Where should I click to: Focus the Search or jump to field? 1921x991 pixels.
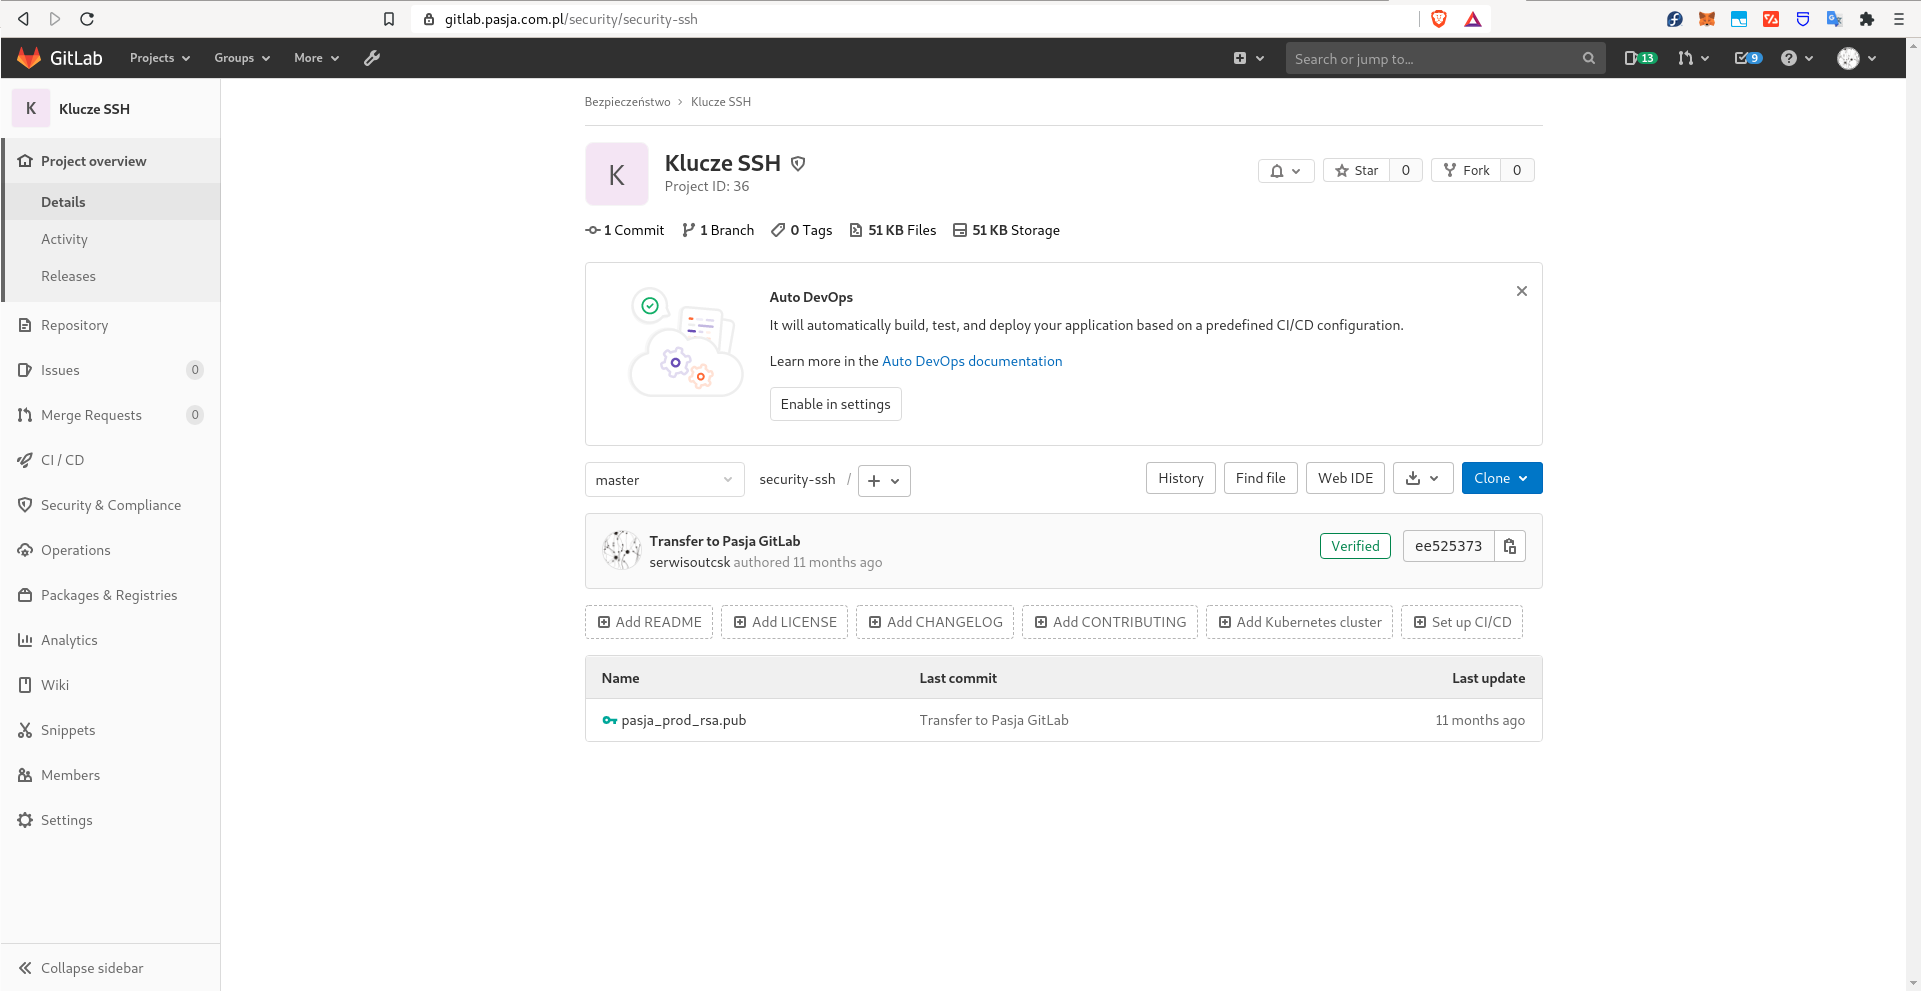(x=1445, y=58)
